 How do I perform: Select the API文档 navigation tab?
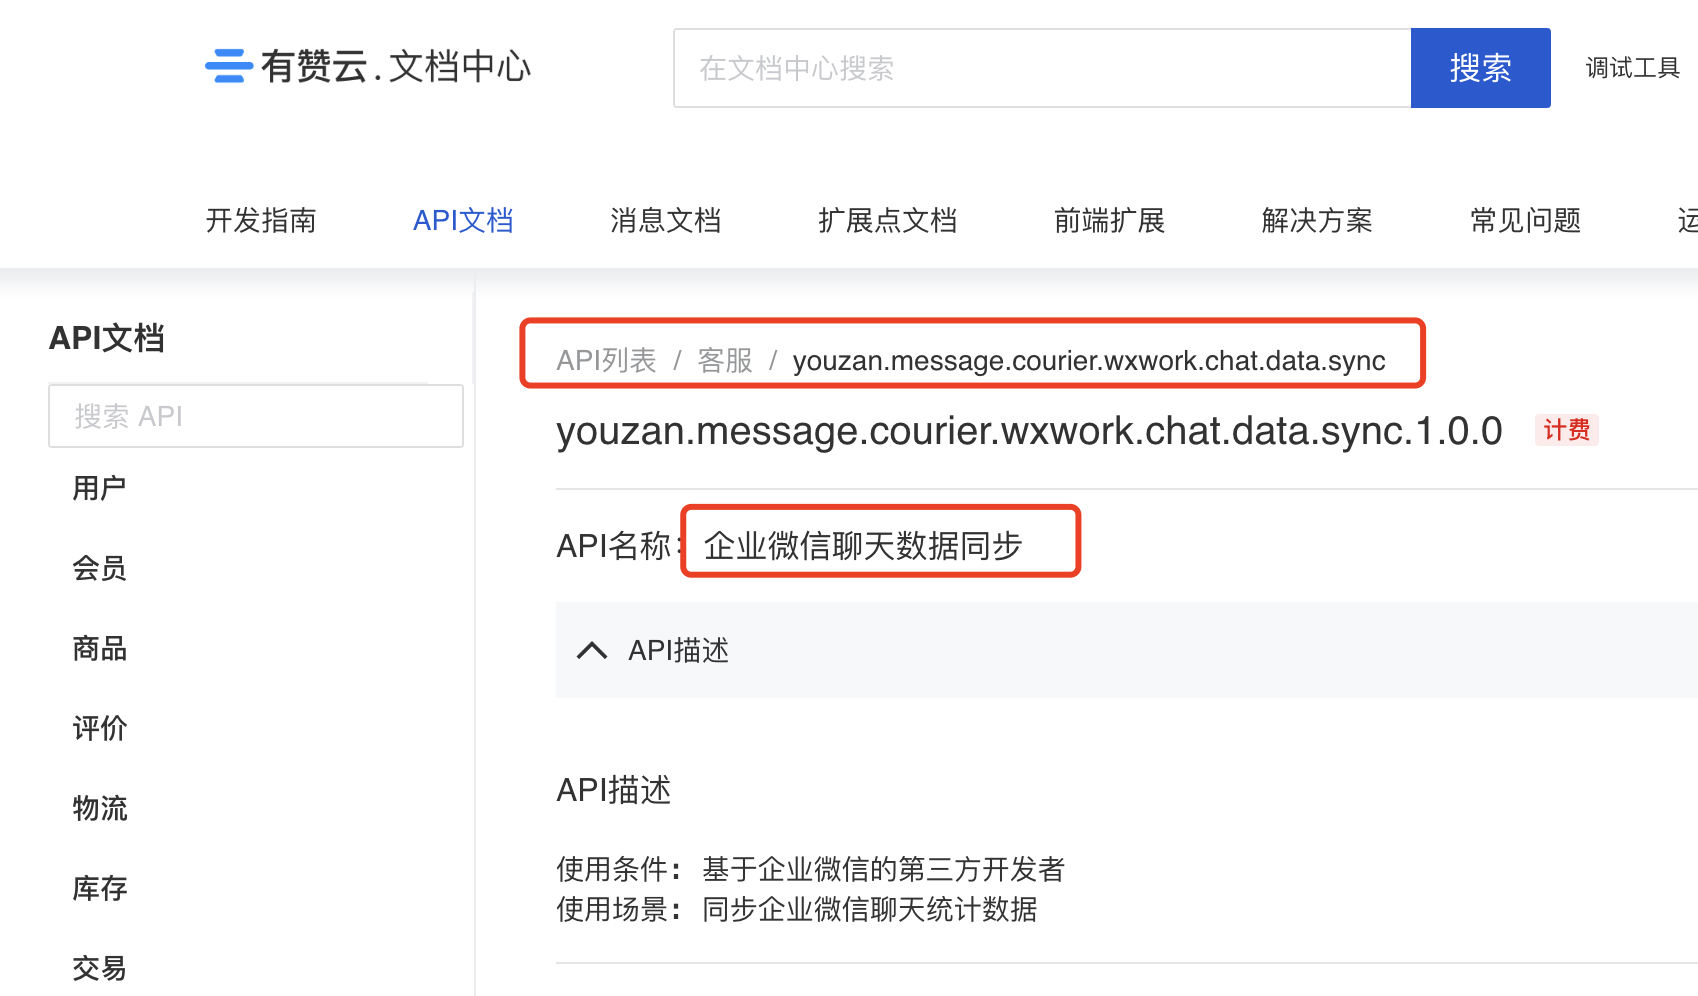[x=463, y=220]
